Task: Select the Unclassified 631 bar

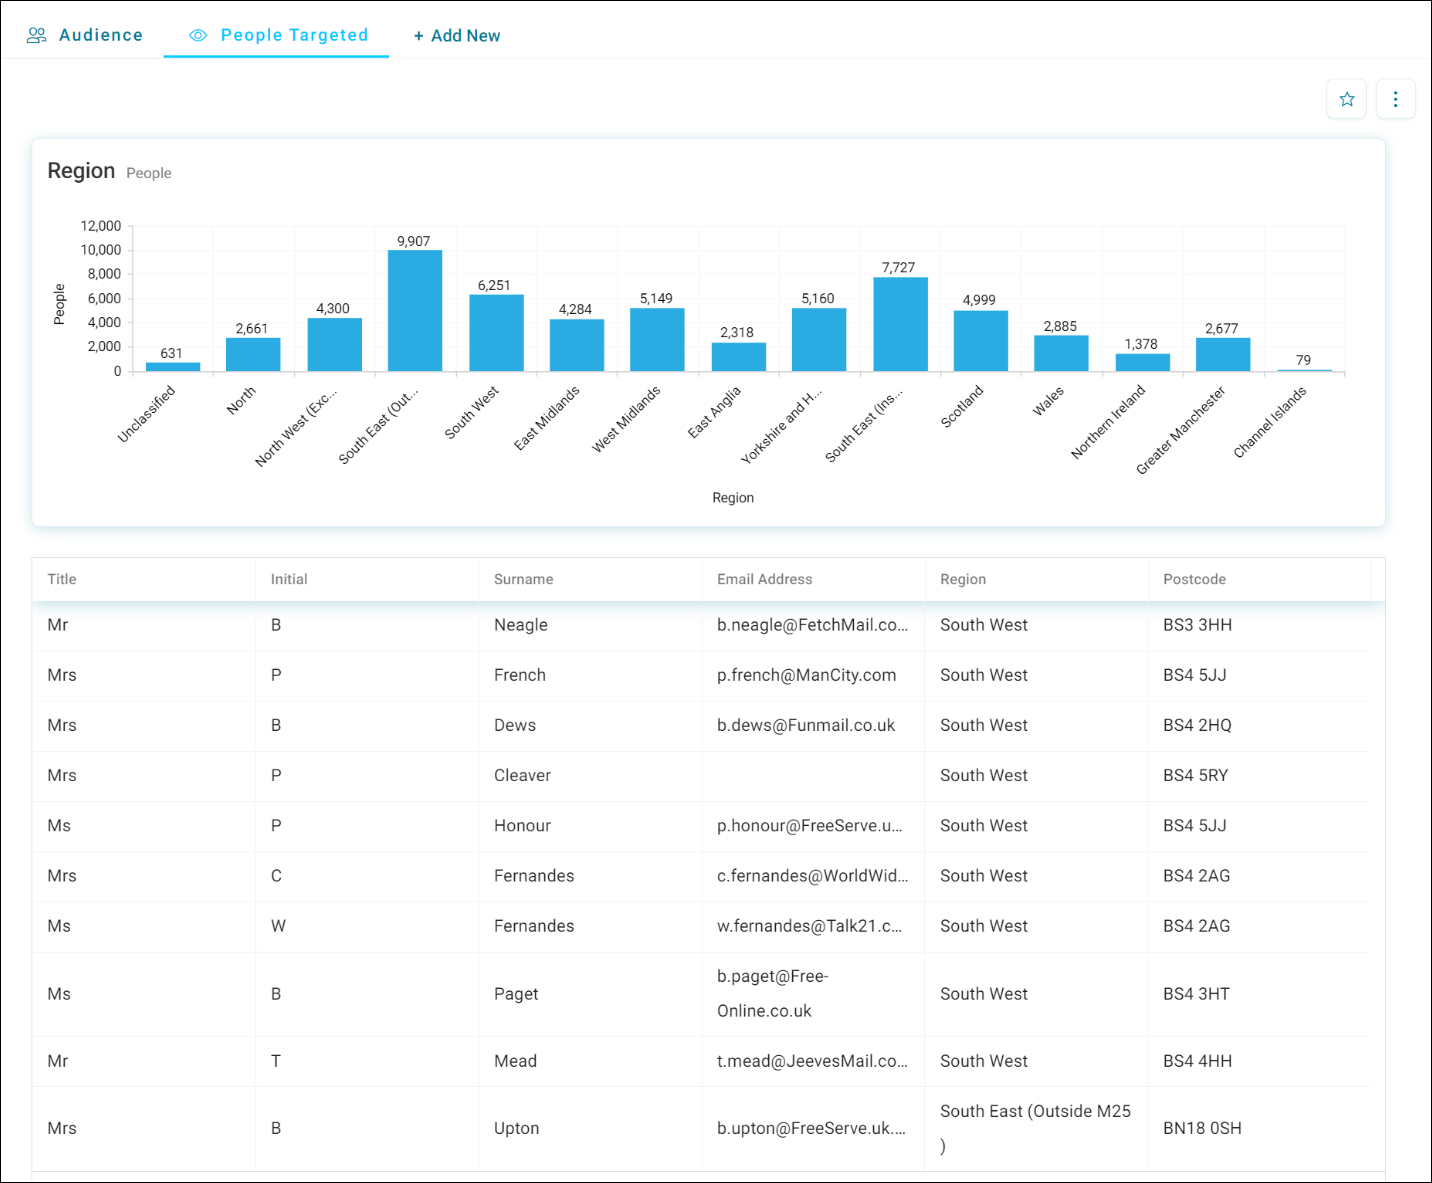Action: pos(173,367)
